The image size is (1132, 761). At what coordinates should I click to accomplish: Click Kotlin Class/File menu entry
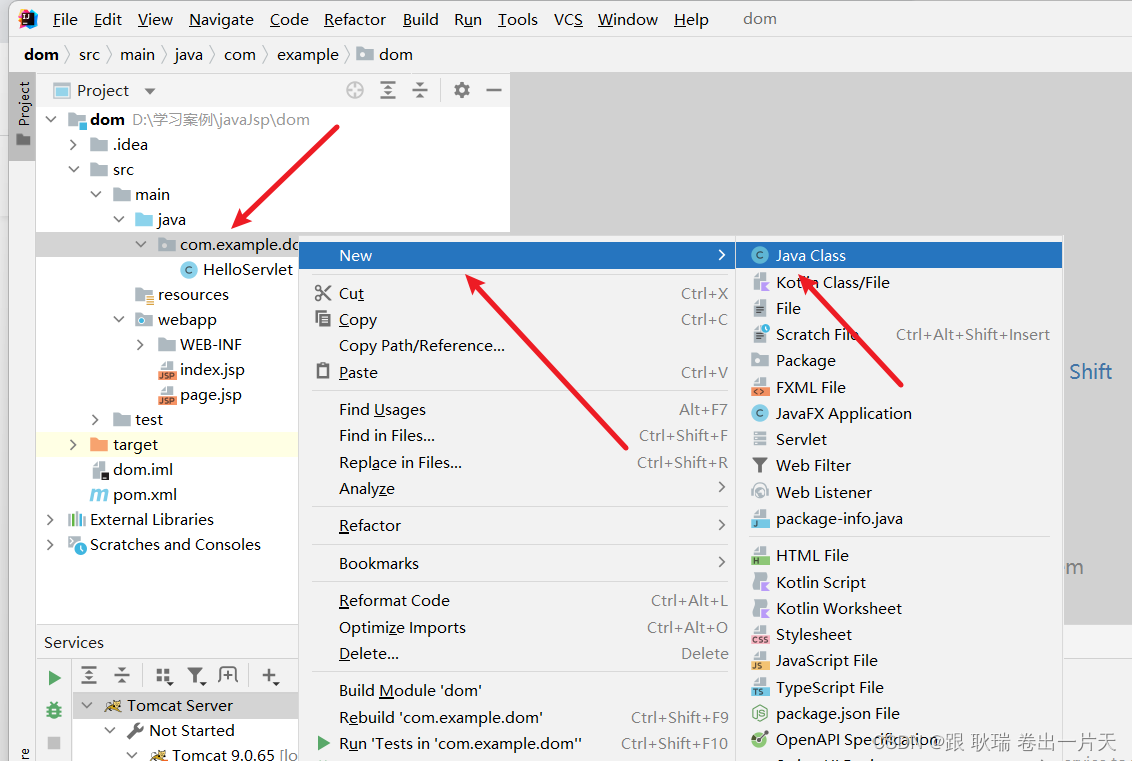(x=825, y=282)
